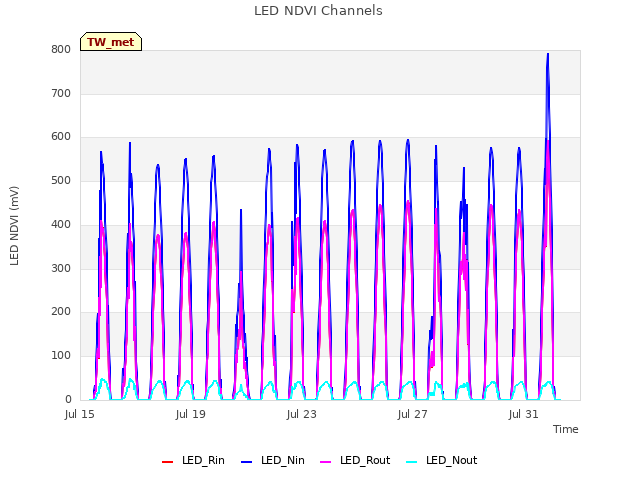The height and width of the screenshot is (480, 640).
Task: Click the red LED_Rin legend color marker
Action: [x=167, y=462]
